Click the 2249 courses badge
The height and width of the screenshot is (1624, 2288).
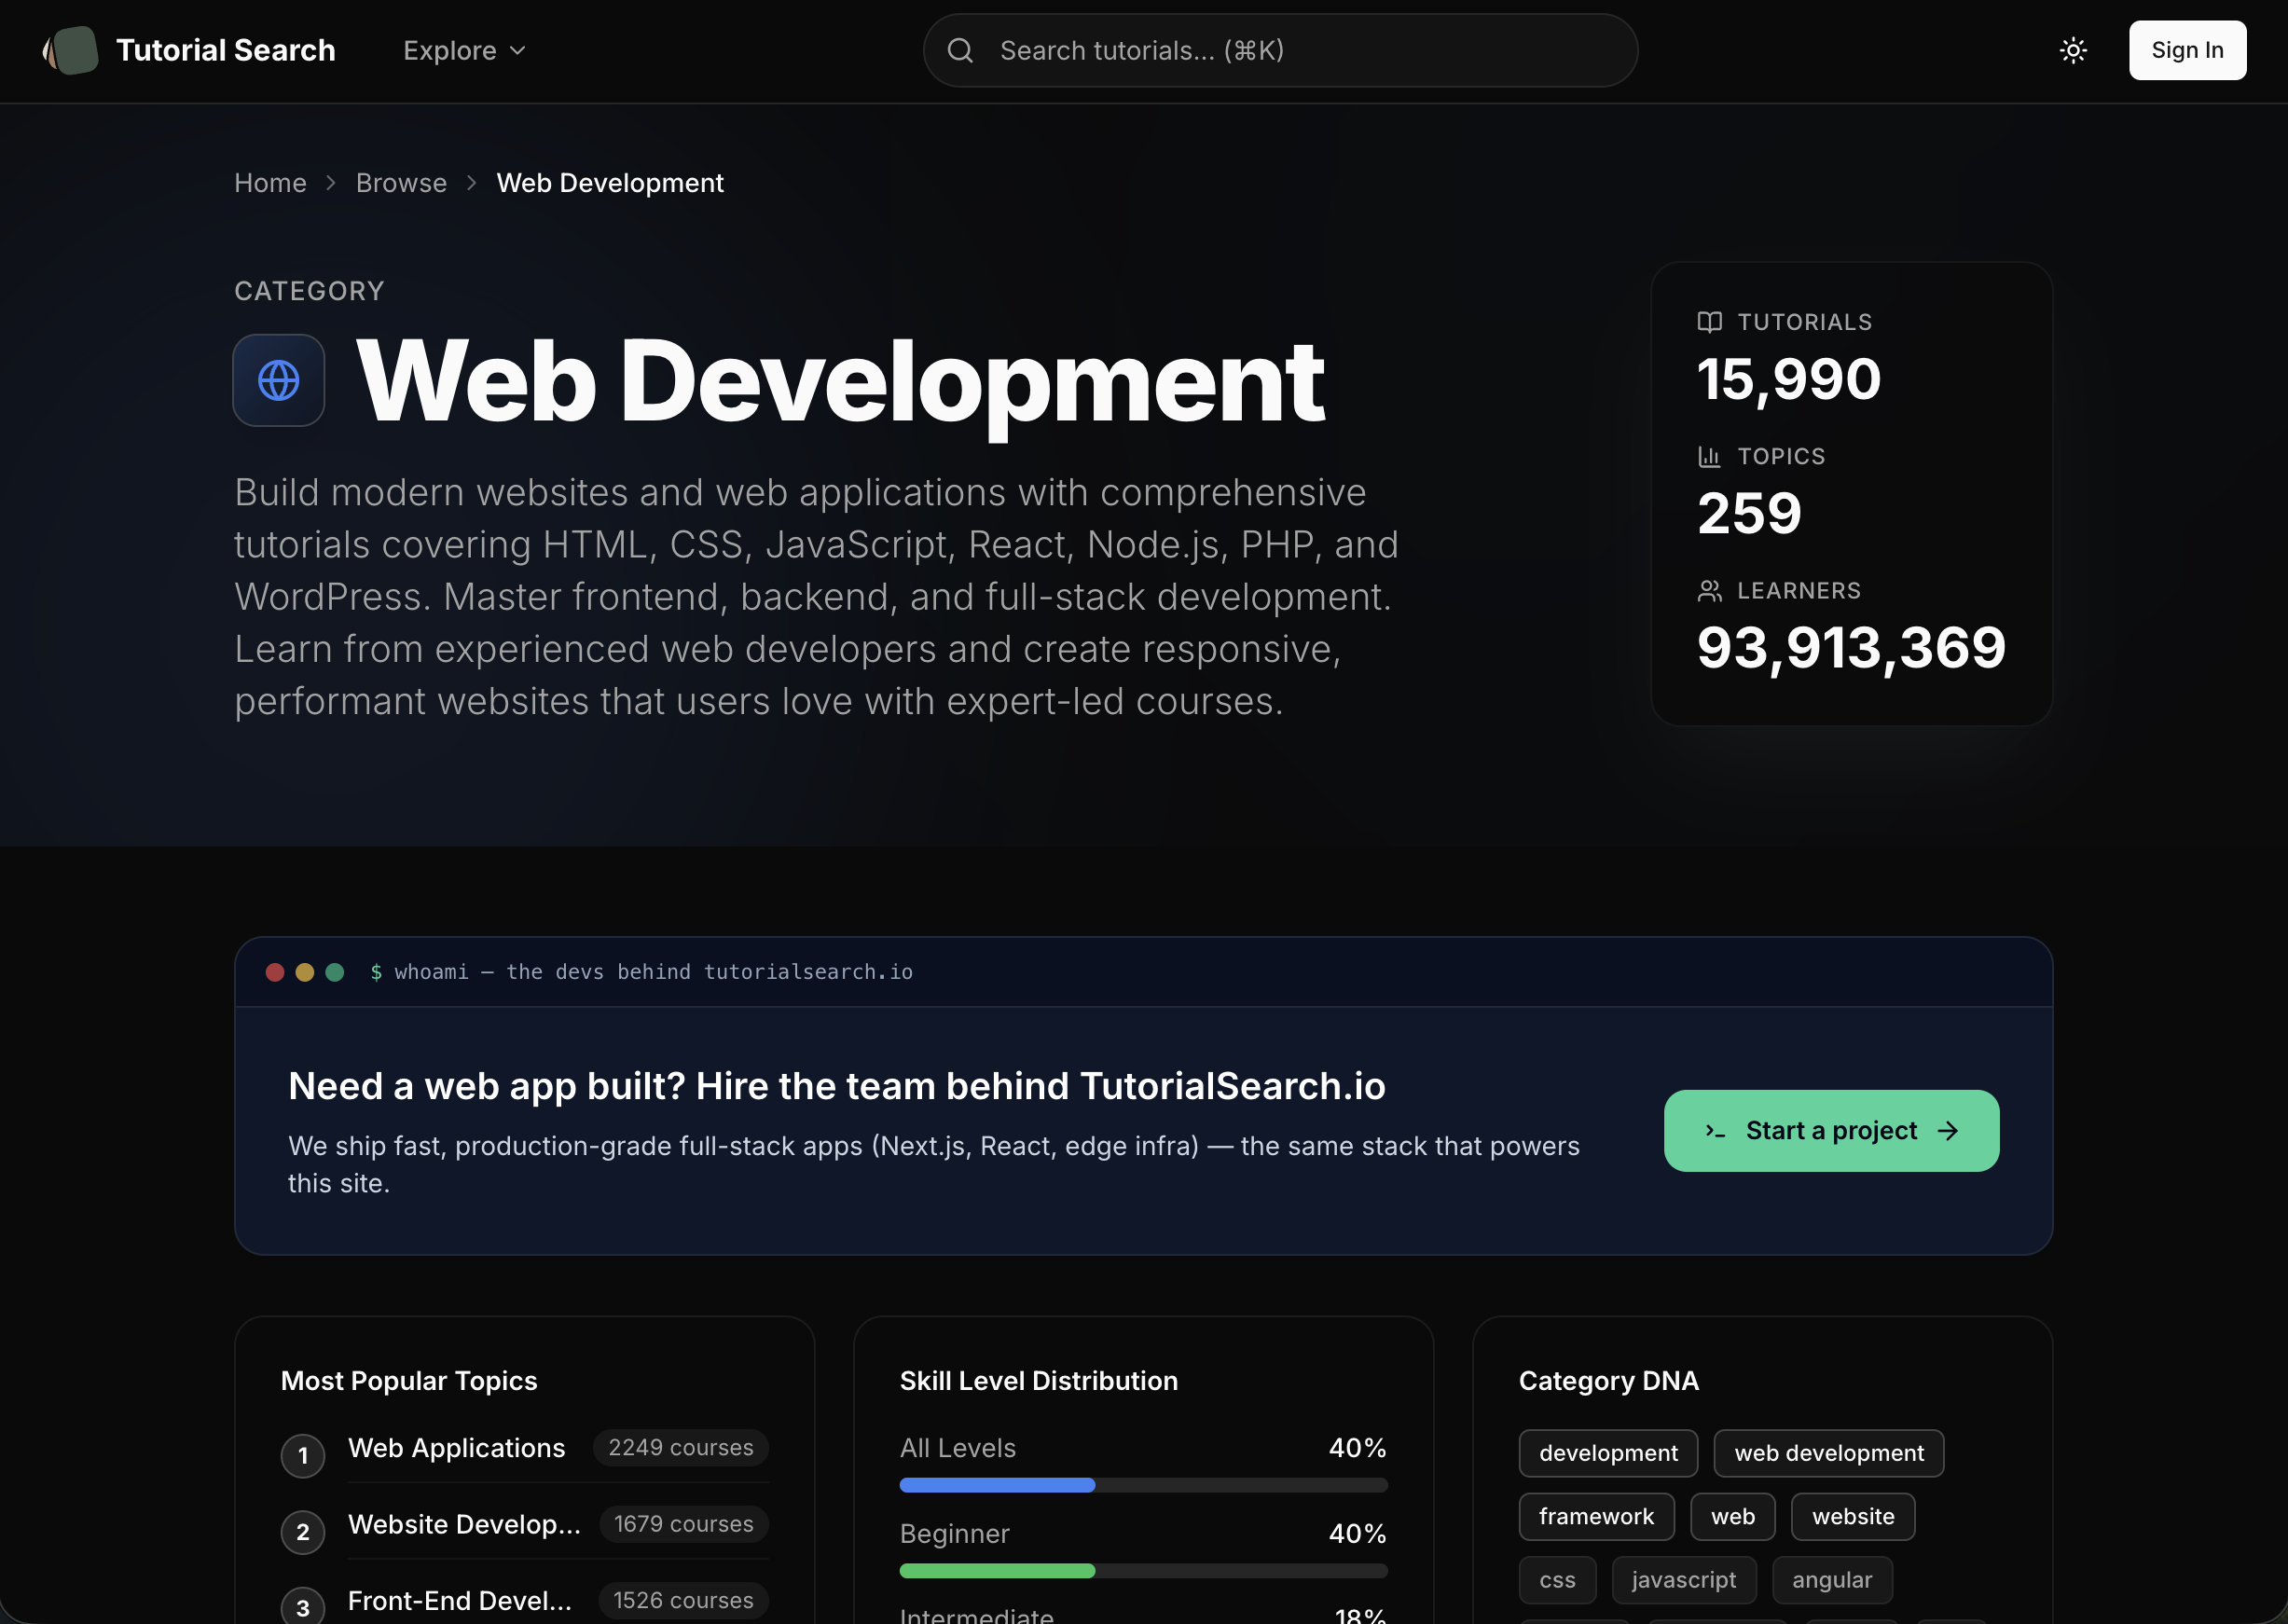(681, 1448)
